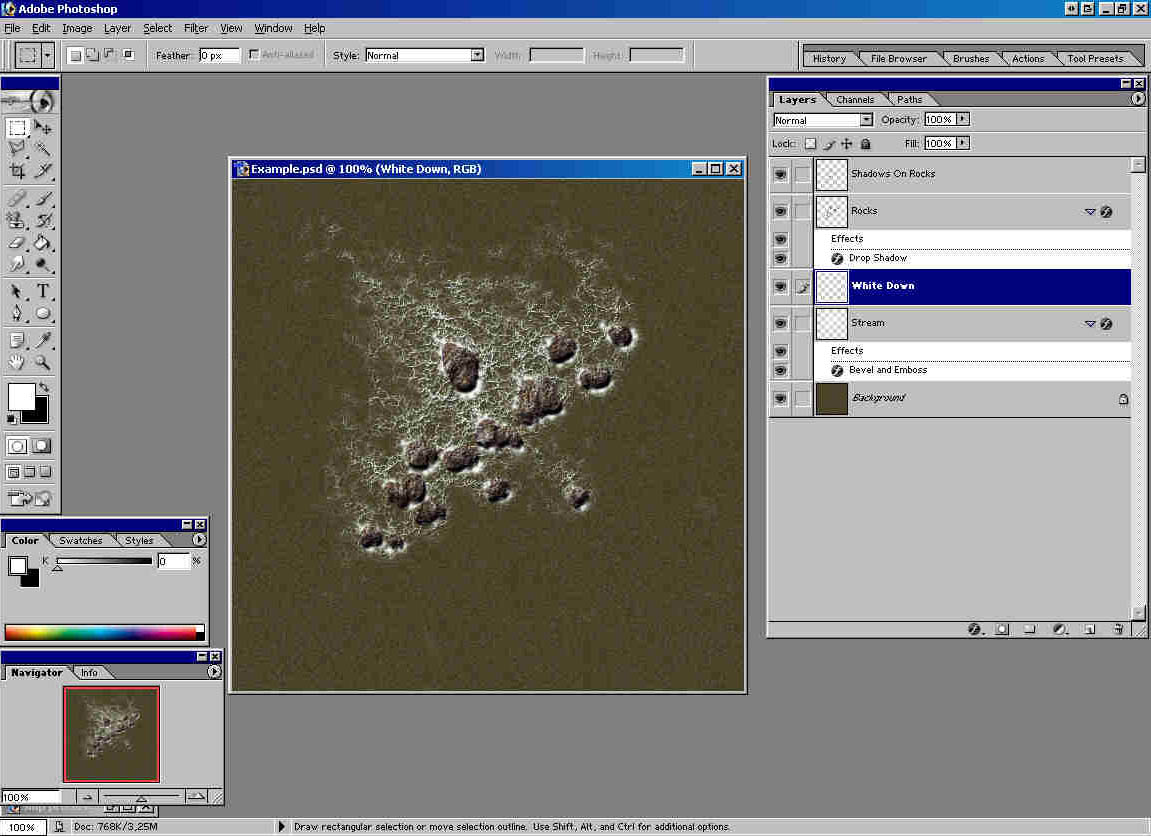1151x836 pixels.
Task: Select the Hand tool
Action: 17,363
